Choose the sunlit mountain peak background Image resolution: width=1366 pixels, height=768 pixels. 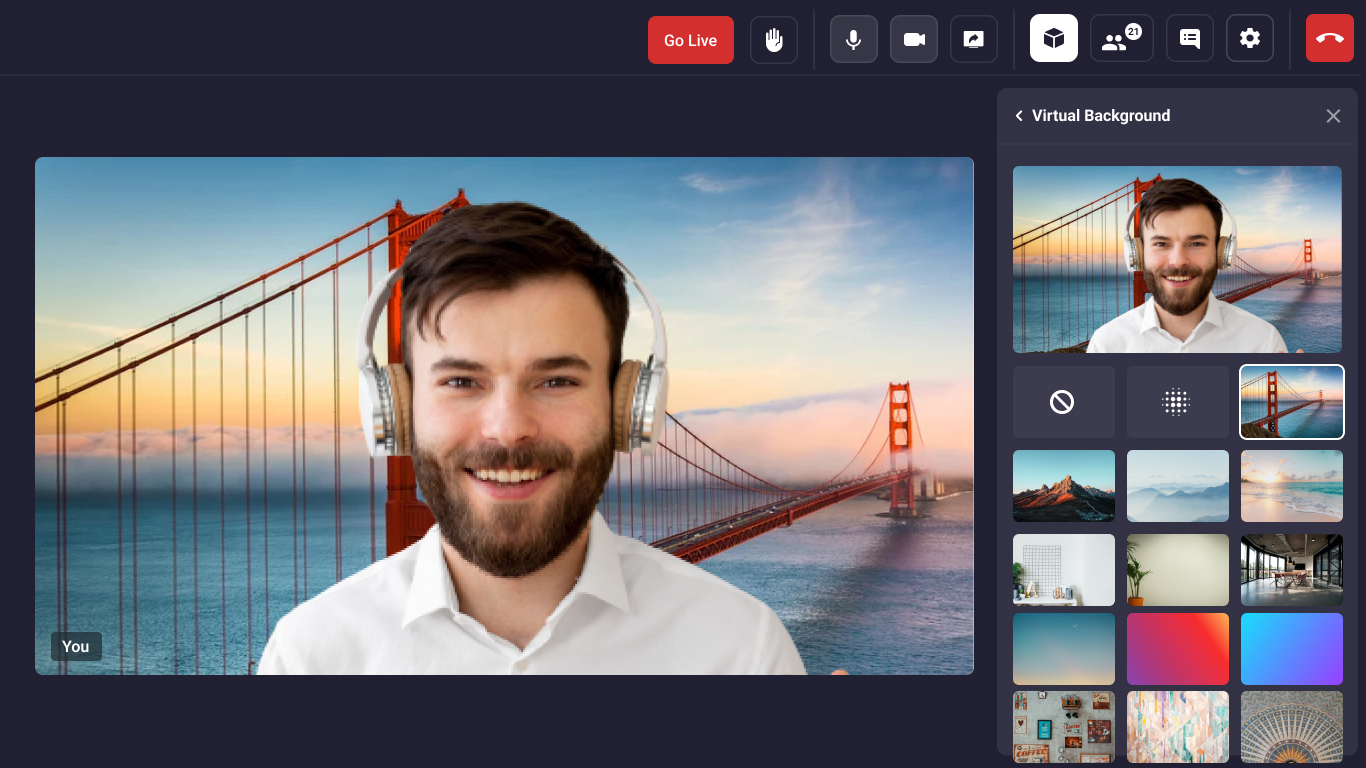1064,486
